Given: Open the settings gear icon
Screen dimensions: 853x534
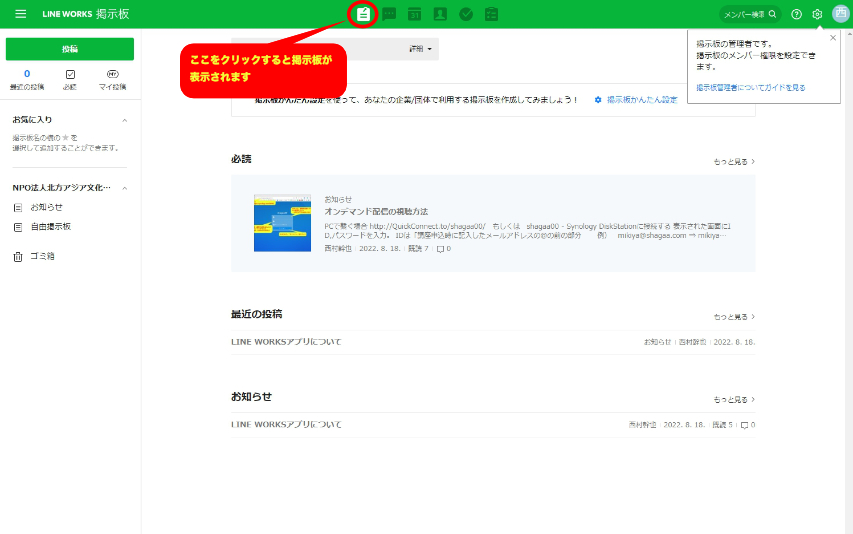Looking at the screenshot, I should click(x=817, y=14).
